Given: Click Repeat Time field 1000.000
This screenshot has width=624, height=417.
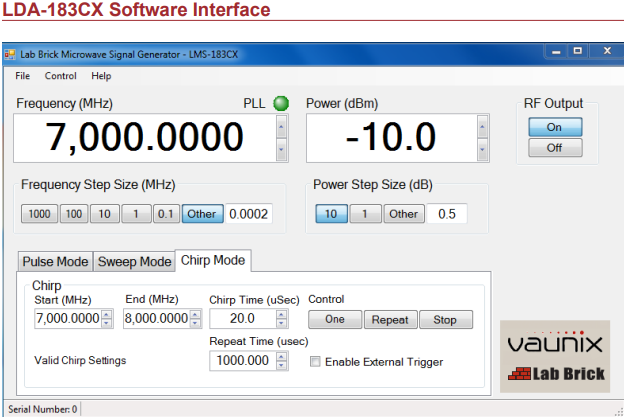Looking at the screenshot, I should click(243, 360).
